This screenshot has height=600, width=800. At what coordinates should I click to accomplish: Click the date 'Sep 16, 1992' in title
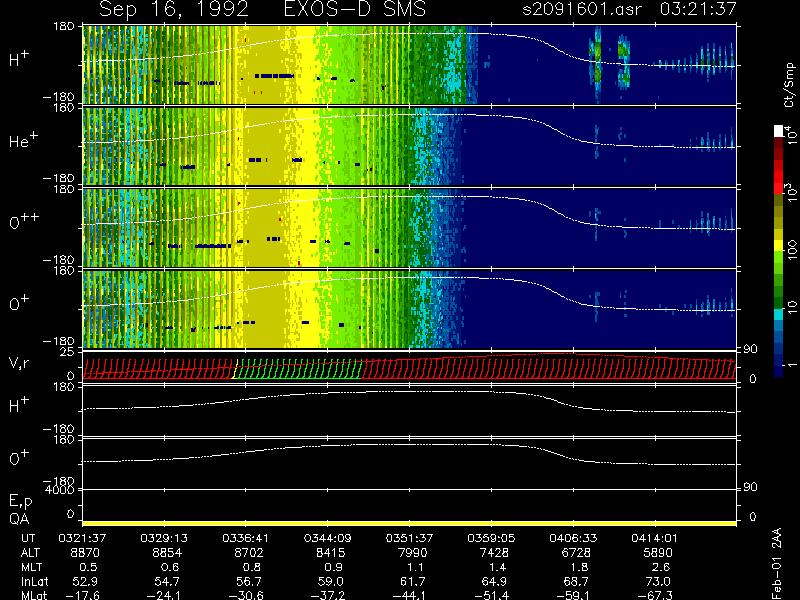173,9
